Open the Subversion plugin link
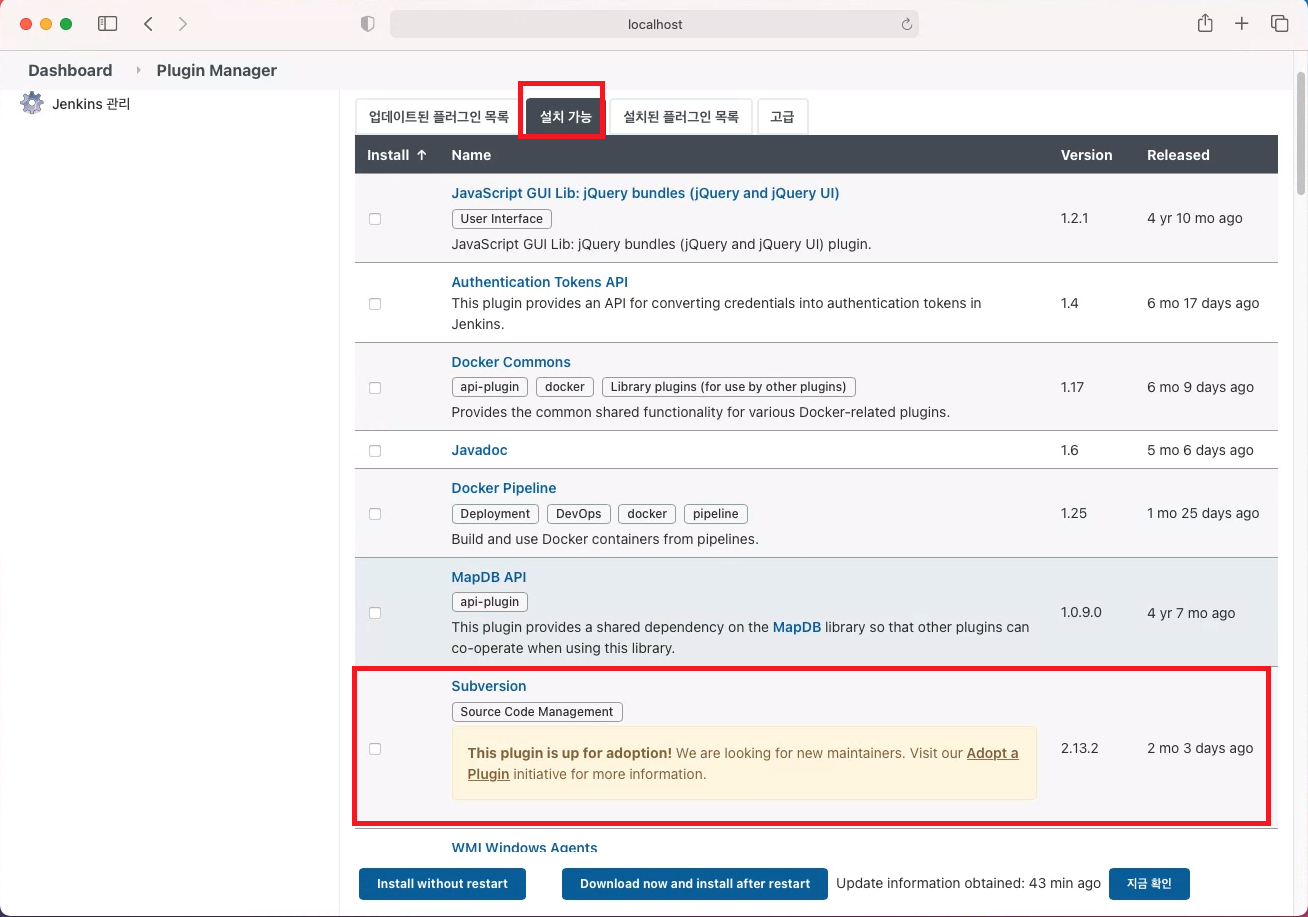The image size is (1308, 917). click(x=488, y=686)
